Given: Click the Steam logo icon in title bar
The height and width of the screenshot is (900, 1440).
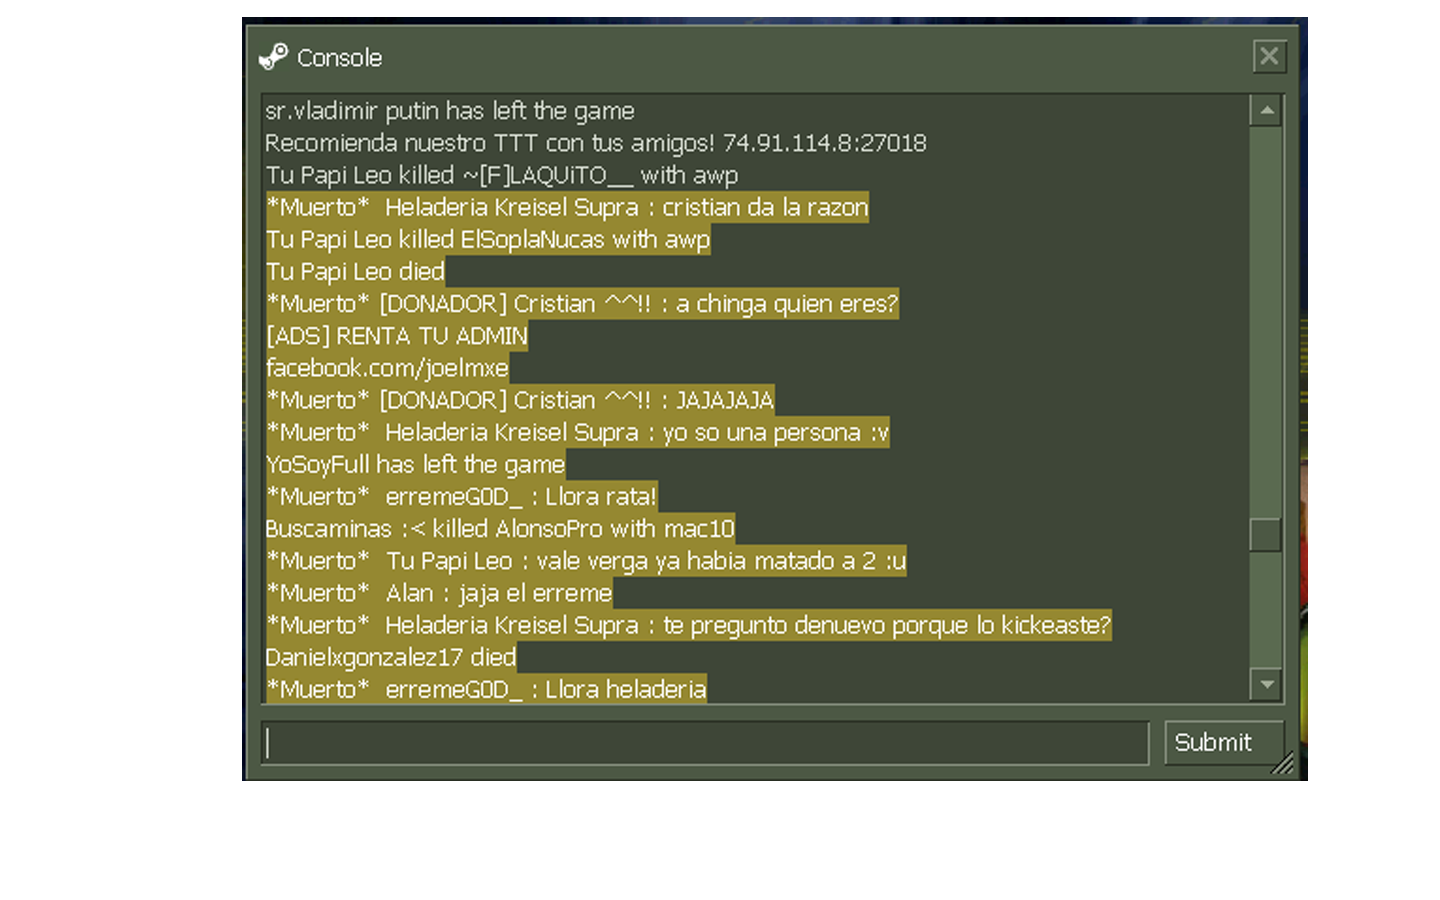Looking at the screenshot, I should click(273, 57).
